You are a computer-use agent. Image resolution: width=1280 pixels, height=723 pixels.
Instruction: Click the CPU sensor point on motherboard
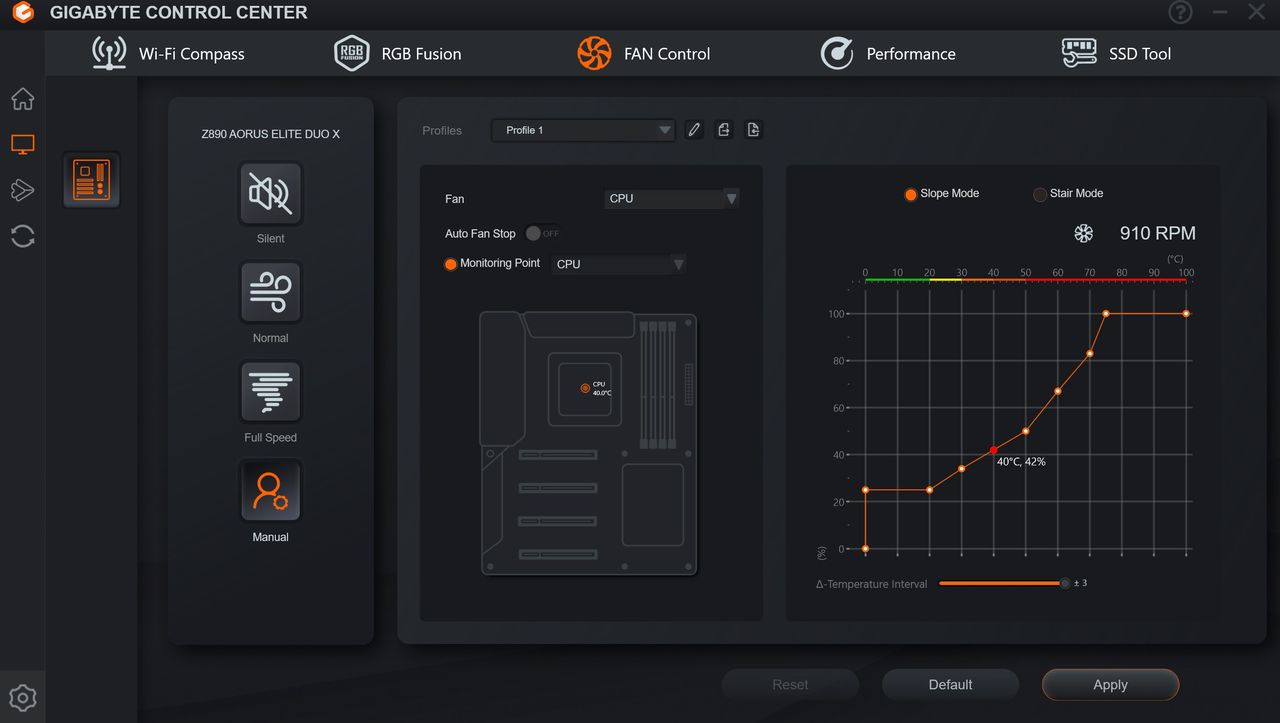[585, 388]
